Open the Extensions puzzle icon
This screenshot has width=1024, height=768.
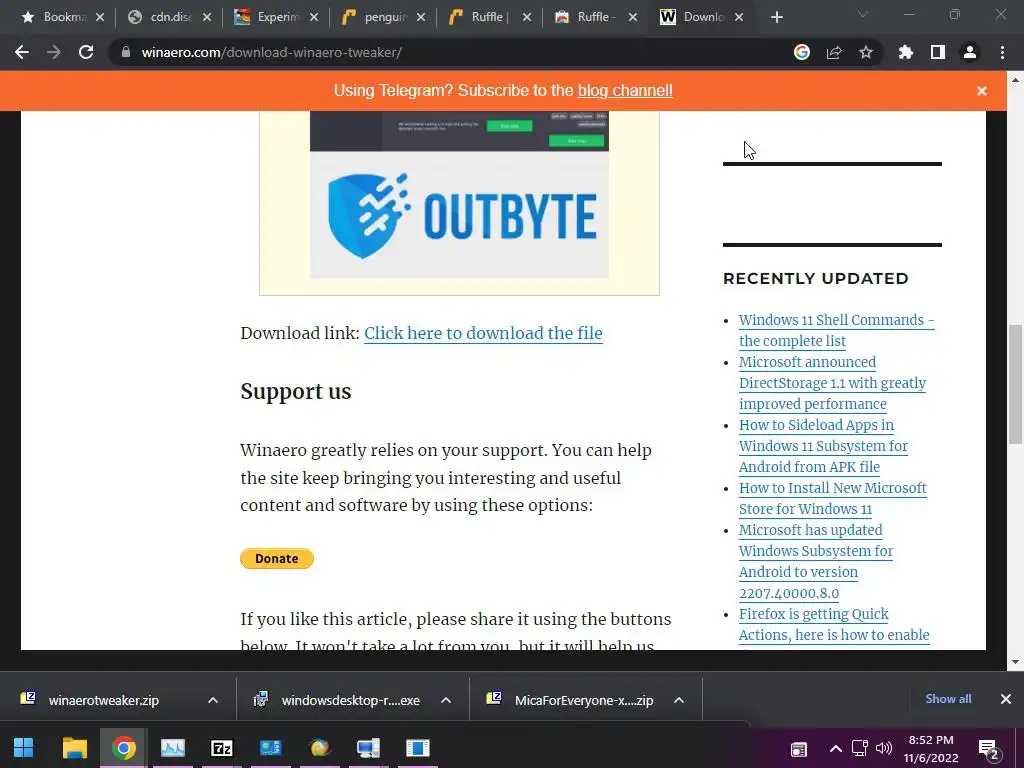906,52
